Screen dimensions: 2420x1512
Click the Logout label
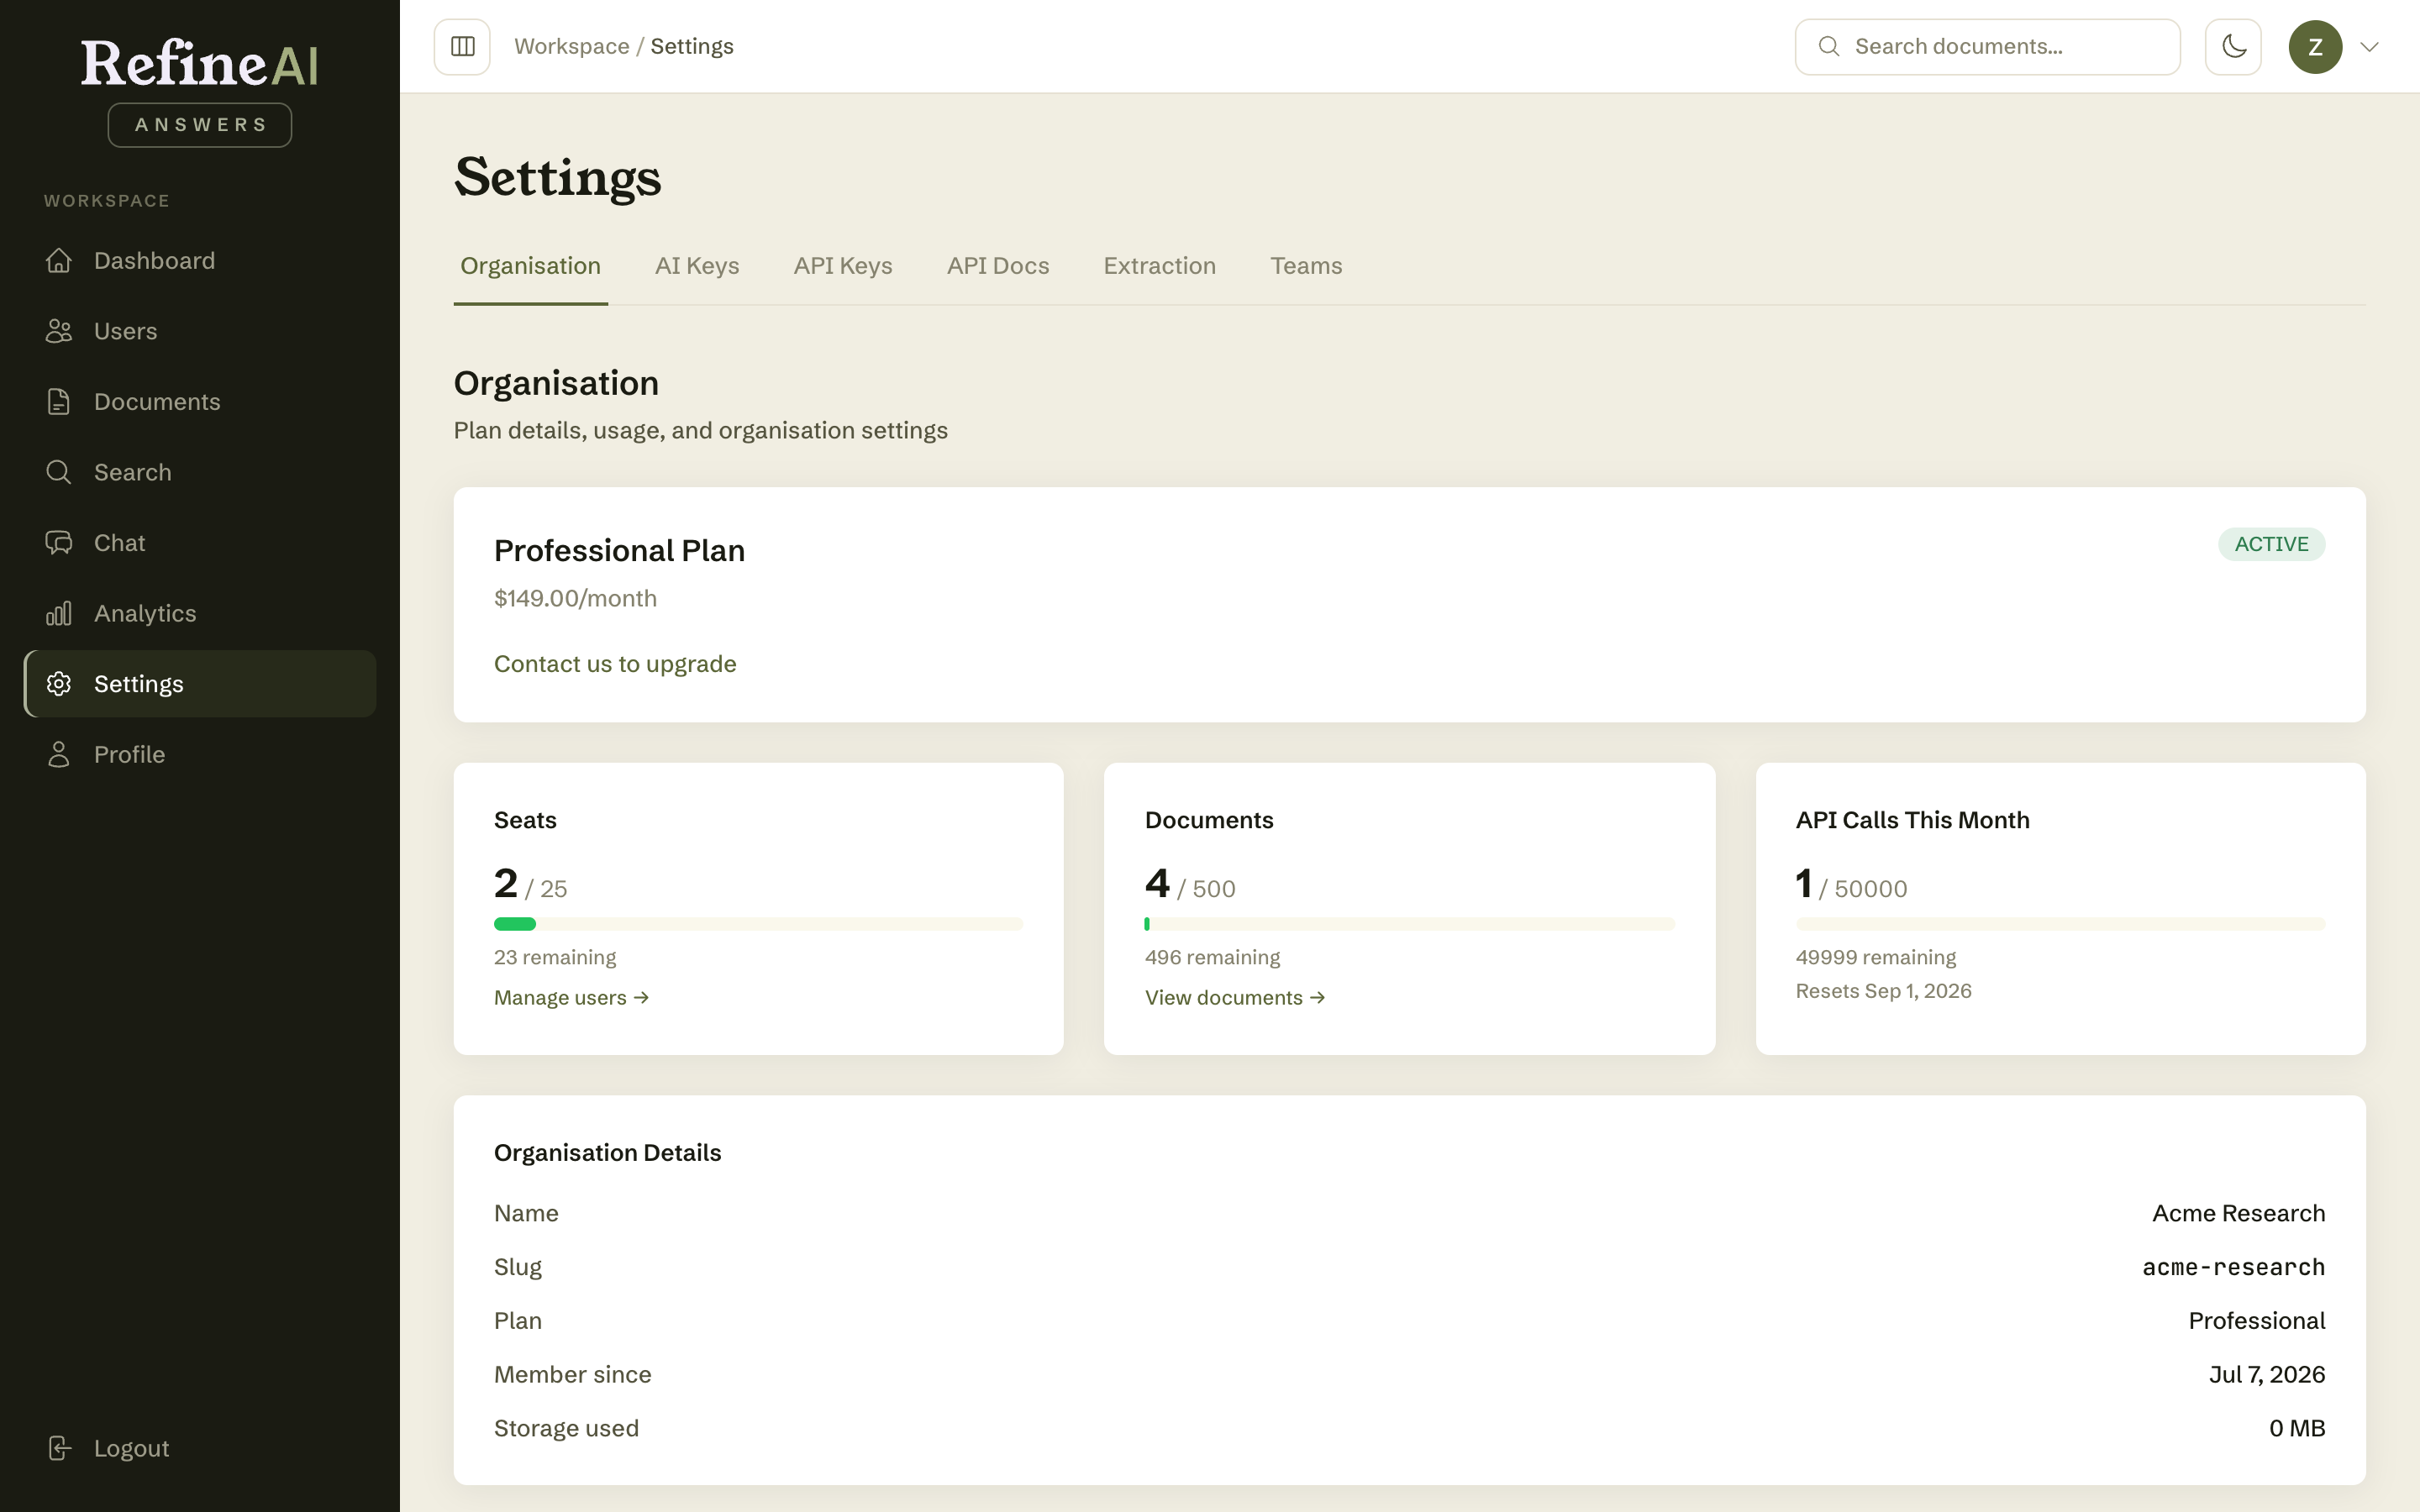point(131,1448)
